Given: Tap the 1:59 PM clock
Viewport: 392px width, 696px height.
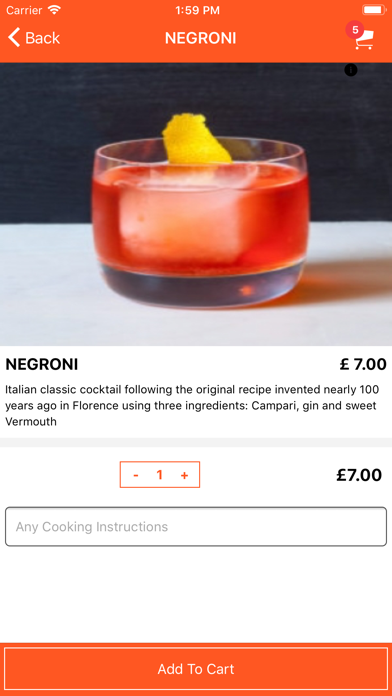Looking at the screenshot, I should click(x=197, y=10).
